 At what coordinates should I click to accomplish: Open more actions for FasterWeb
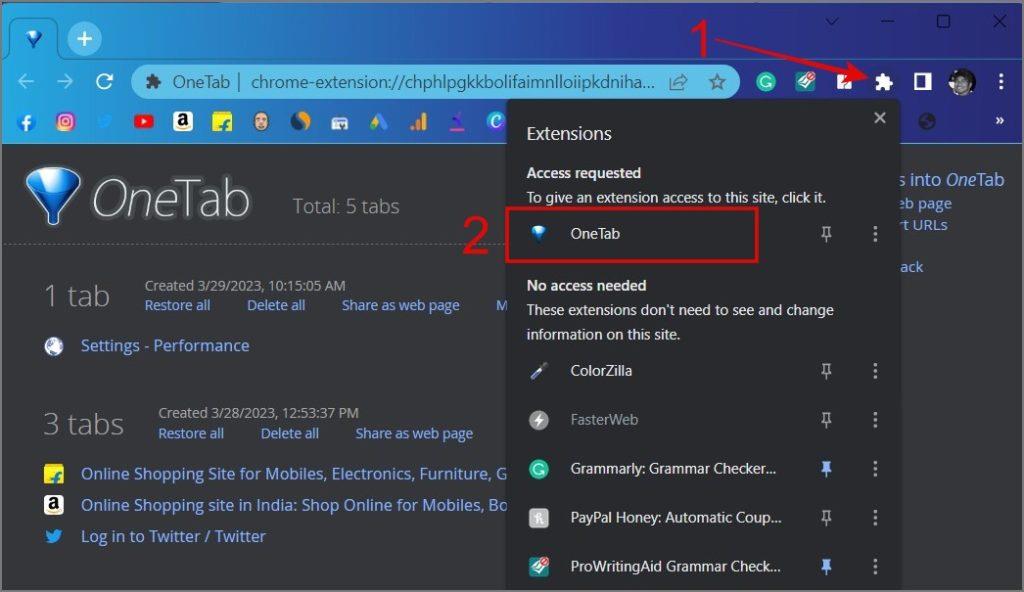(x=875, y=420)
